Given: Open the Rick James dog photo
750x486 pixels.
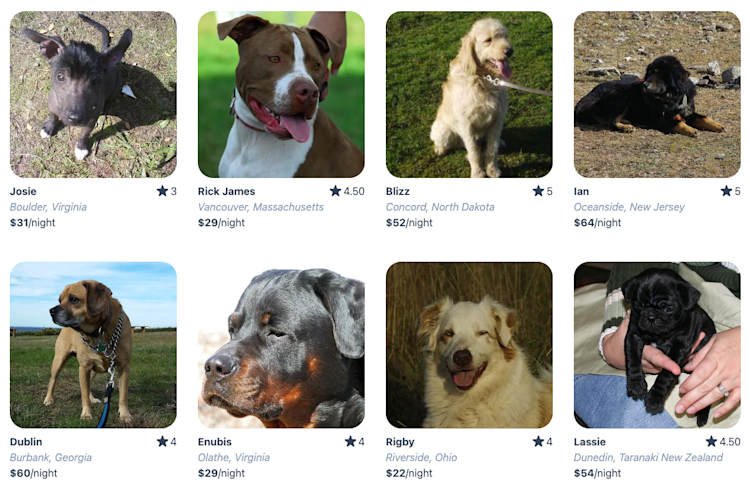Looking at the screenshot, I should (x=281, y=95).
